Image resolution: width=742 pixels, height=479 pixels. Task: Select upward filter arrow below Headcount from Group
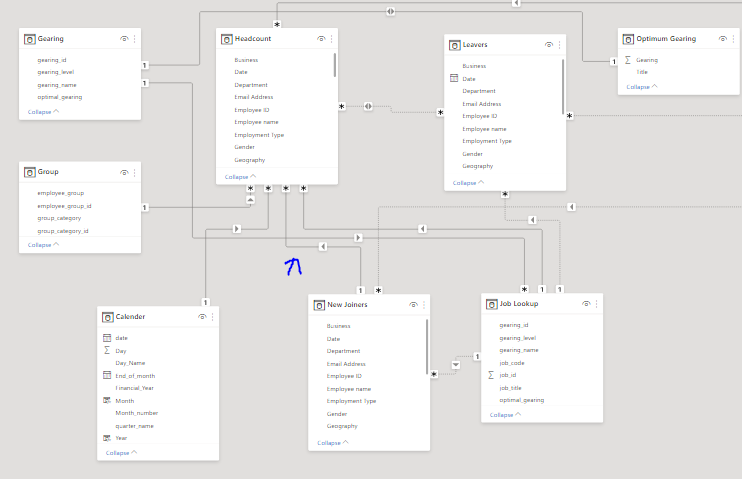pos(250,200)
